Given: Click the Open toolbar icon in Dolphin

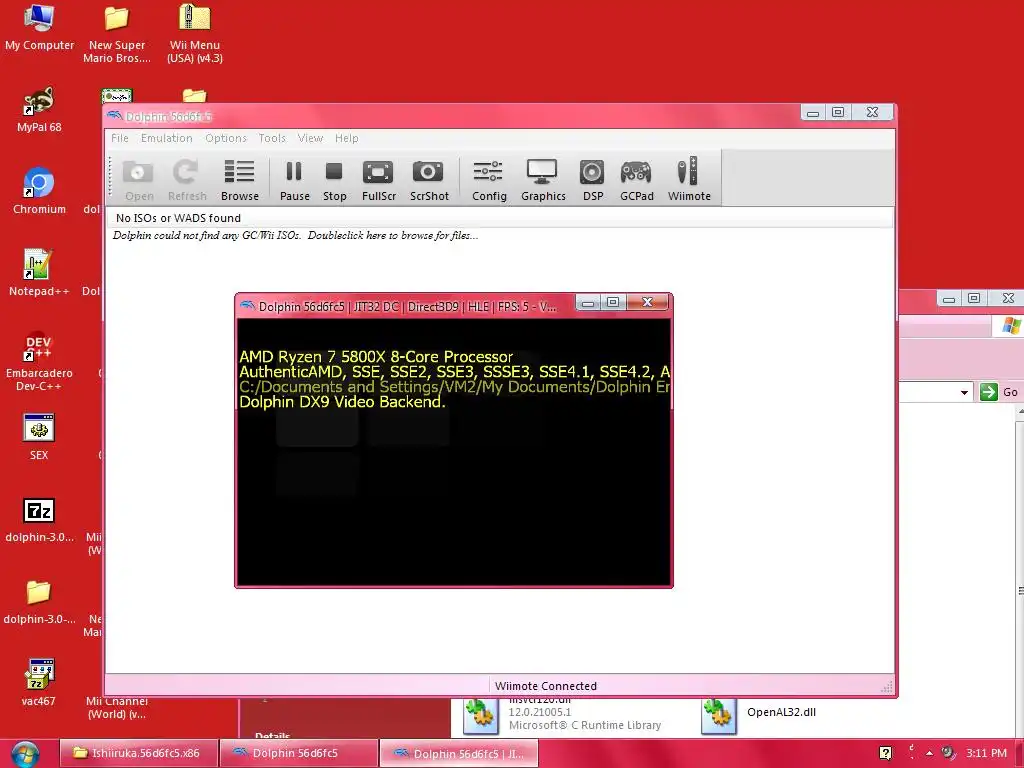Looking at the screenshot, I should tap(138, 180).
